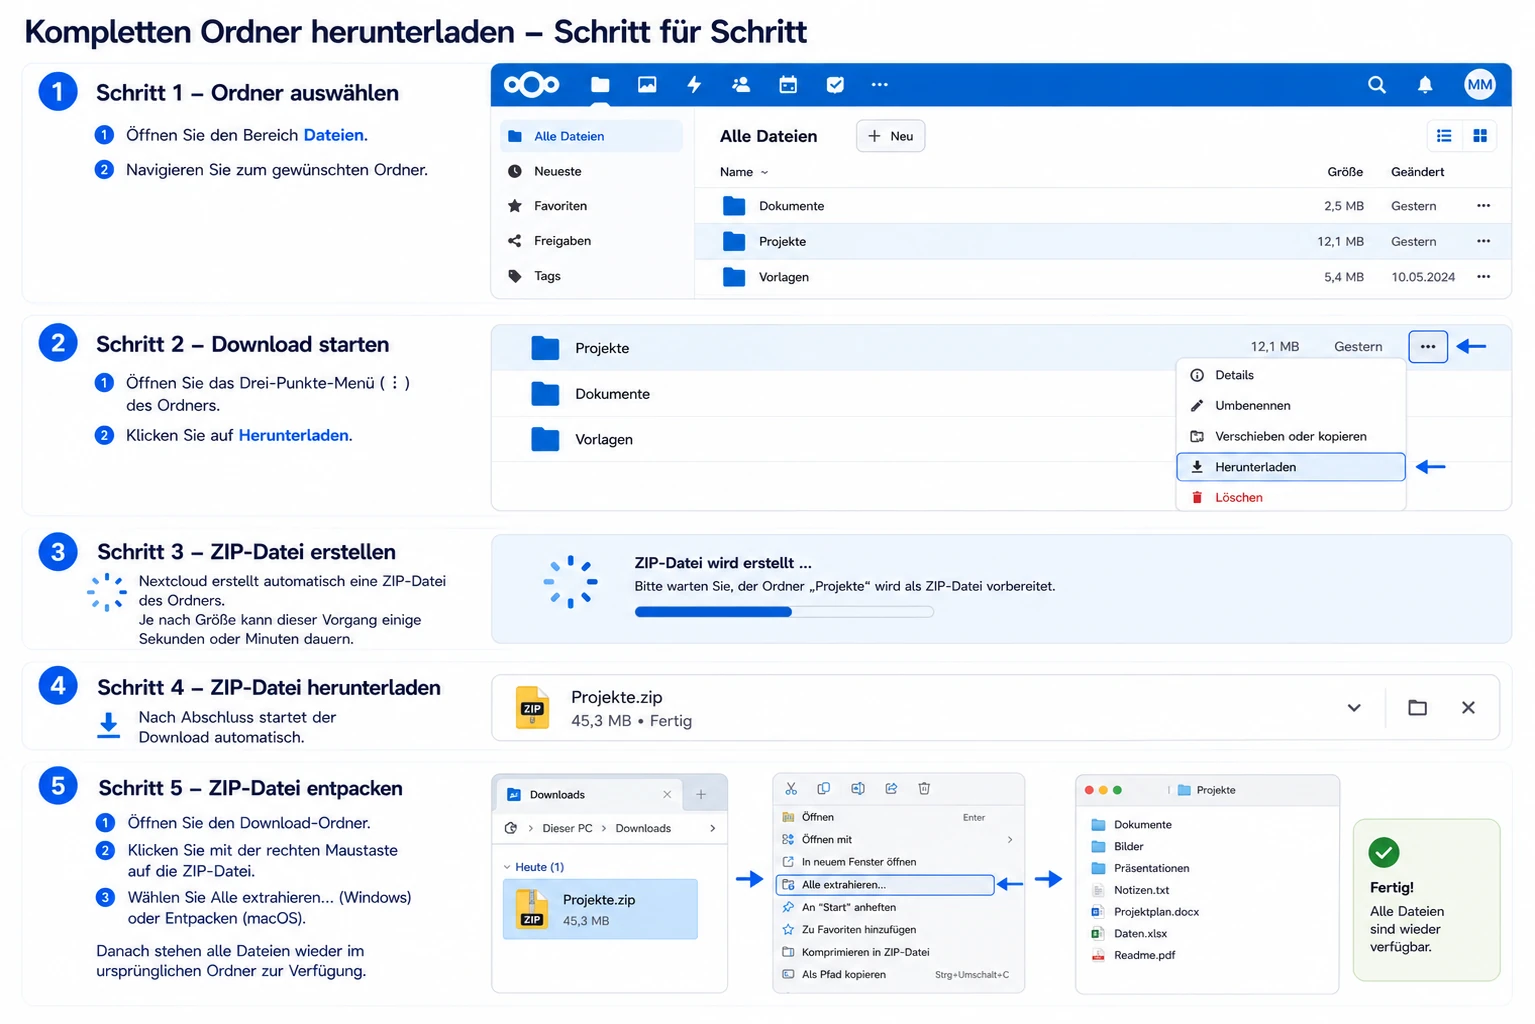Choose Herunterladen in the context menu
The image size is (1535, 1024).
pos(1291,467)
